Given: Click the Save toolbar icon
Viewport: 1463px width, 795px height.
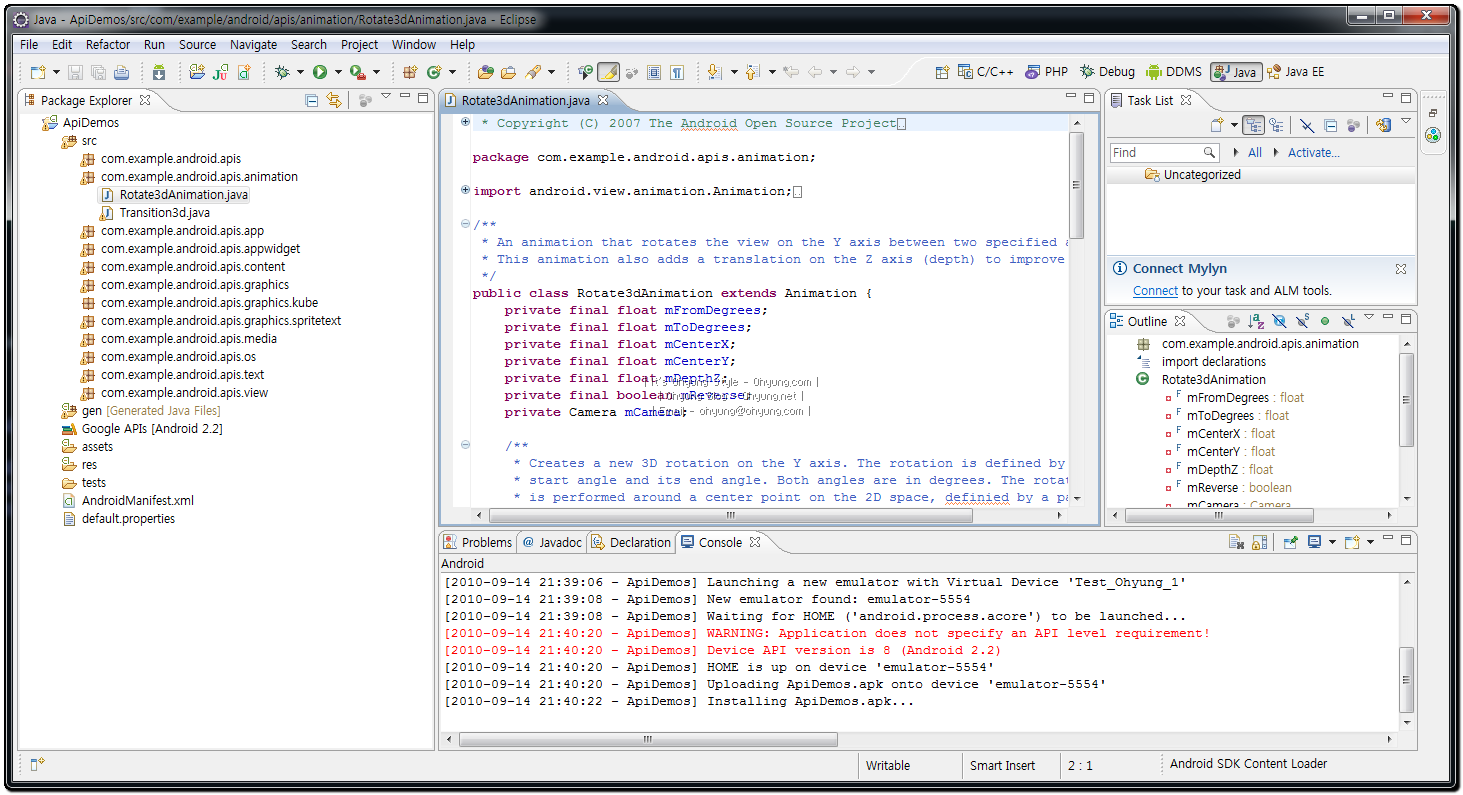Looking at the screenshot, I should click(75, 72).
